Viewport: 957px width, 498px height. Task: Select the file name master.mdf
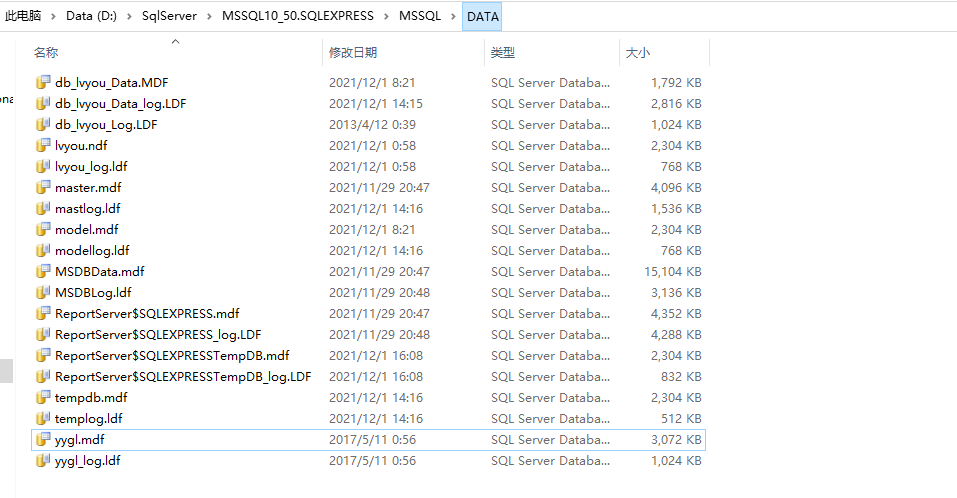(x=88, y=187)
